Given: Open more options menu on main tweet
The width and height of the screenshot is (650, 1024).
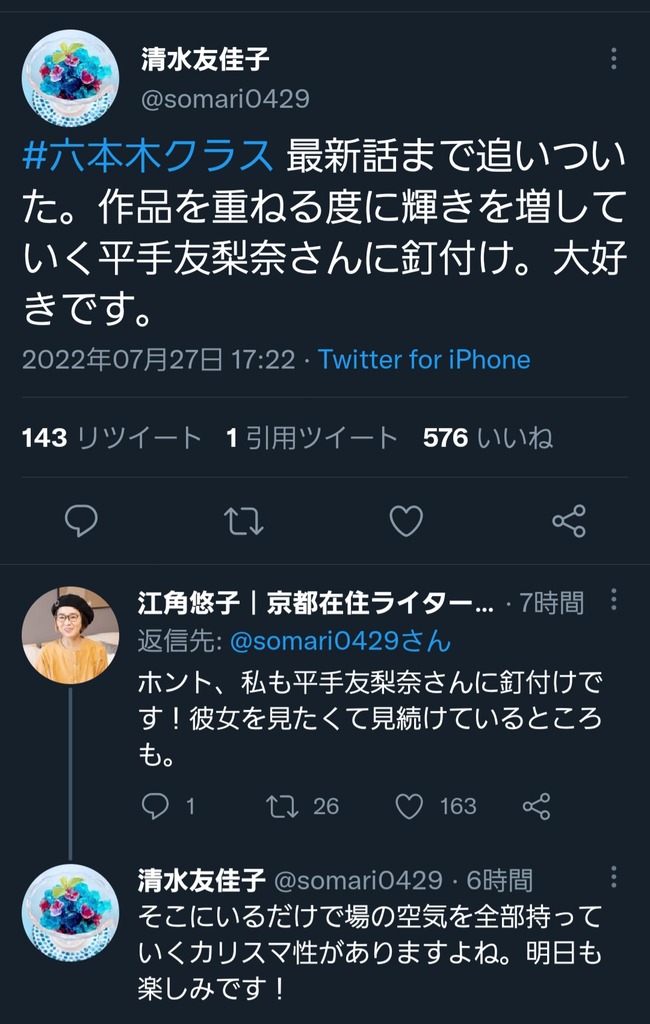Looking at the screenshot, I should pyautogui.click(x=613, y=59).
